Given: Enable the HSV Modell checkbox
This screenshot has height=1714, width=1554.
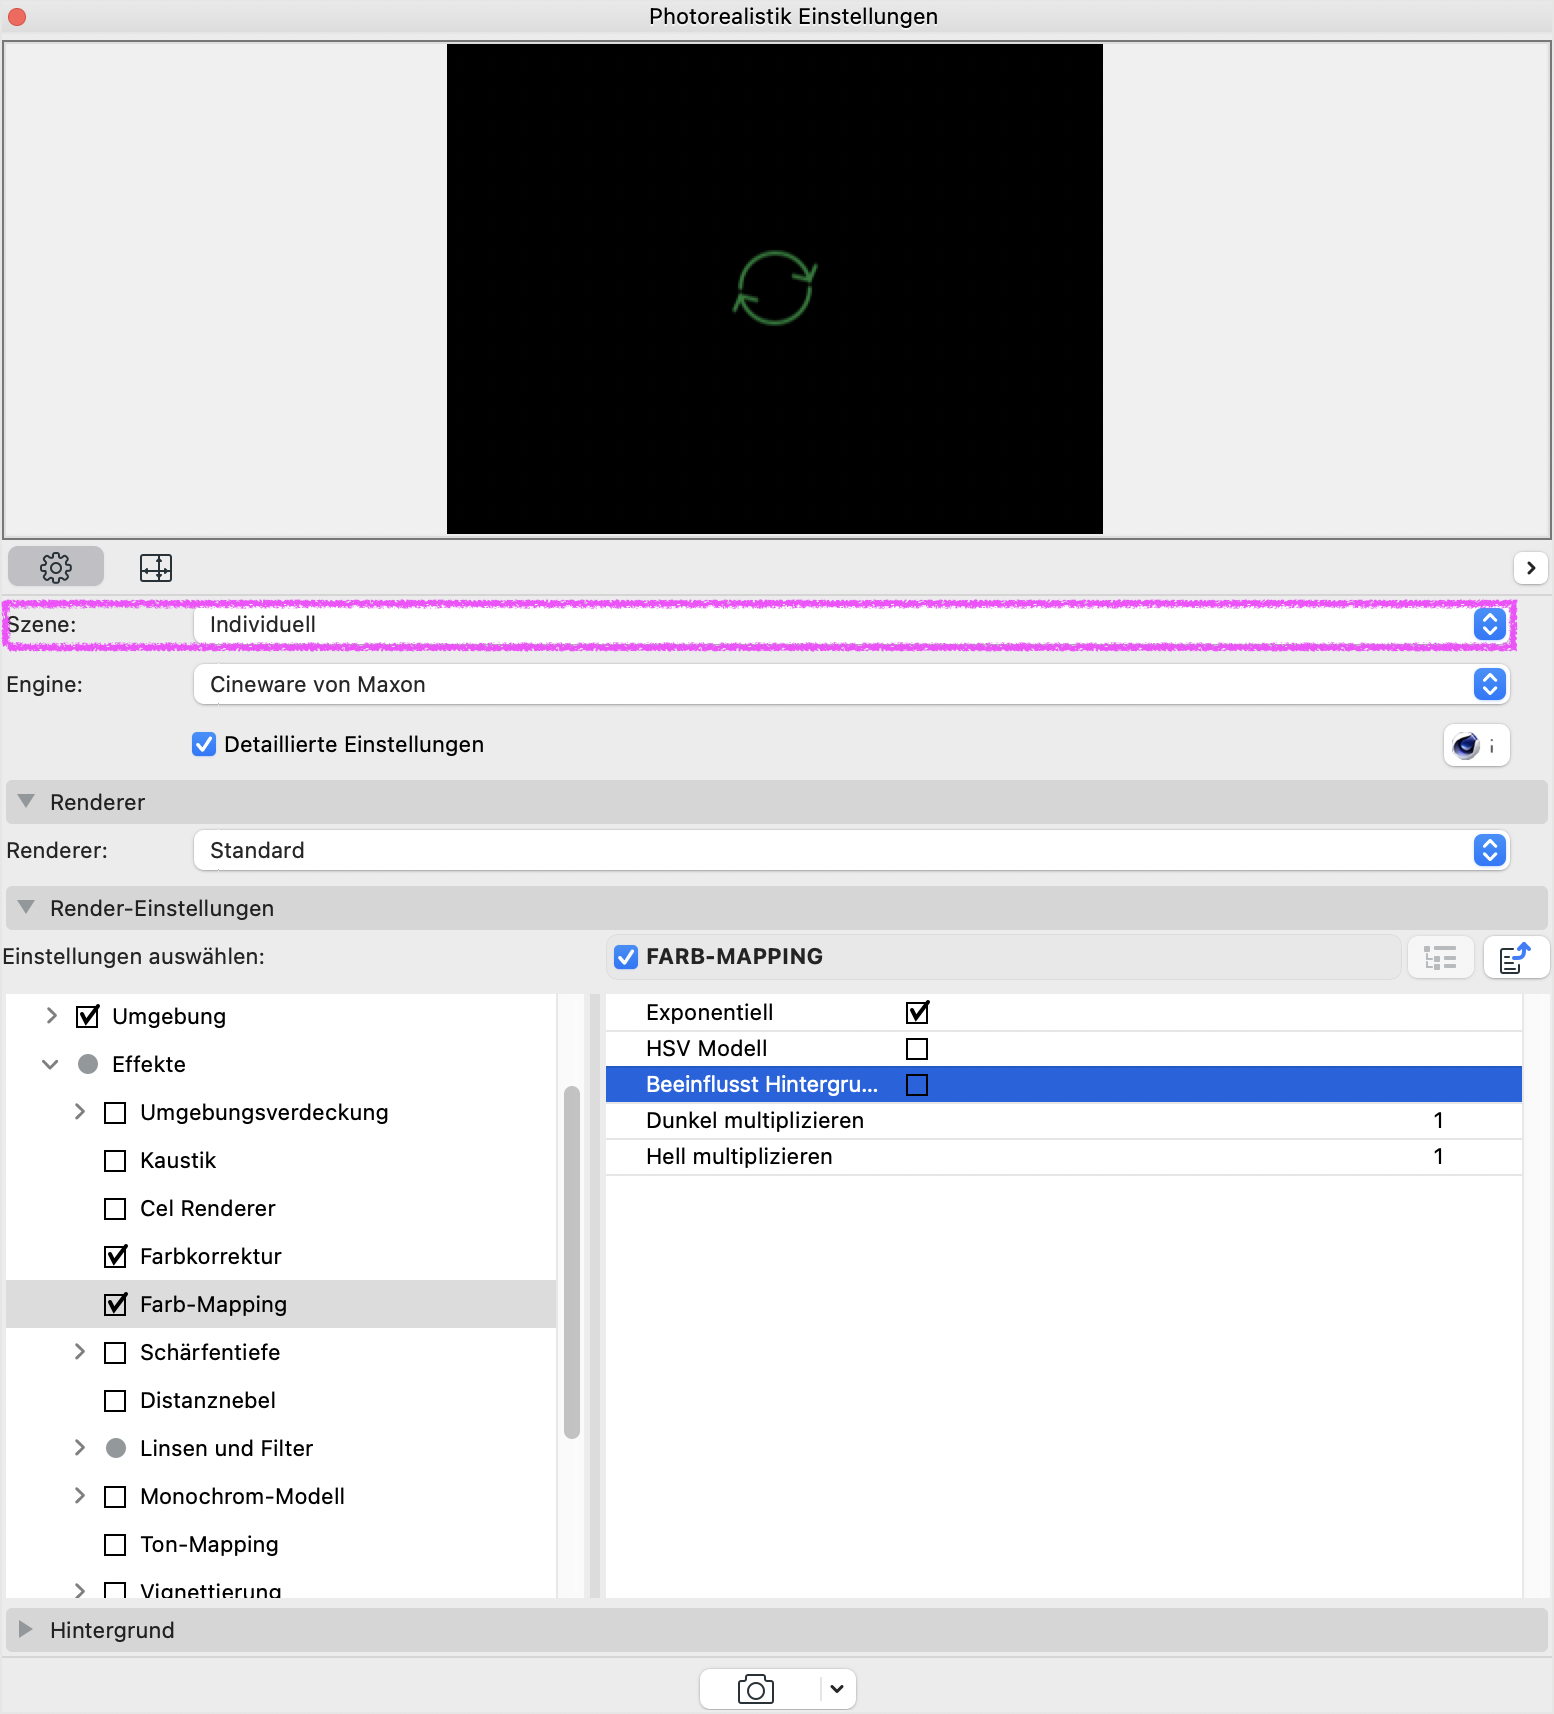Looking at the screenshot, I should tap(917, 1049).
